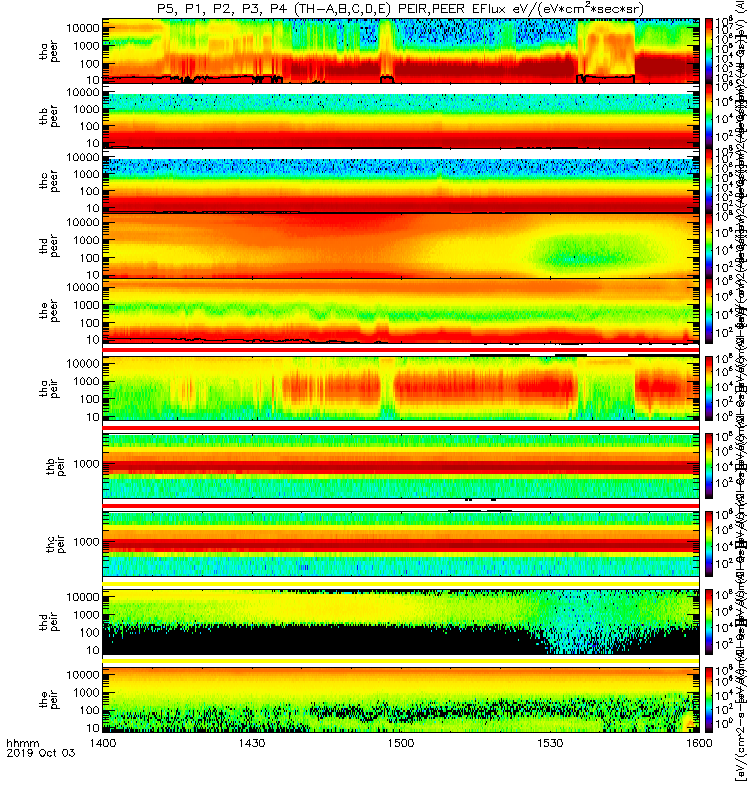Click the 'thd peir' axis label
Image resolution: width=750 pixels, height=800 pixels.
coord(49,622)
